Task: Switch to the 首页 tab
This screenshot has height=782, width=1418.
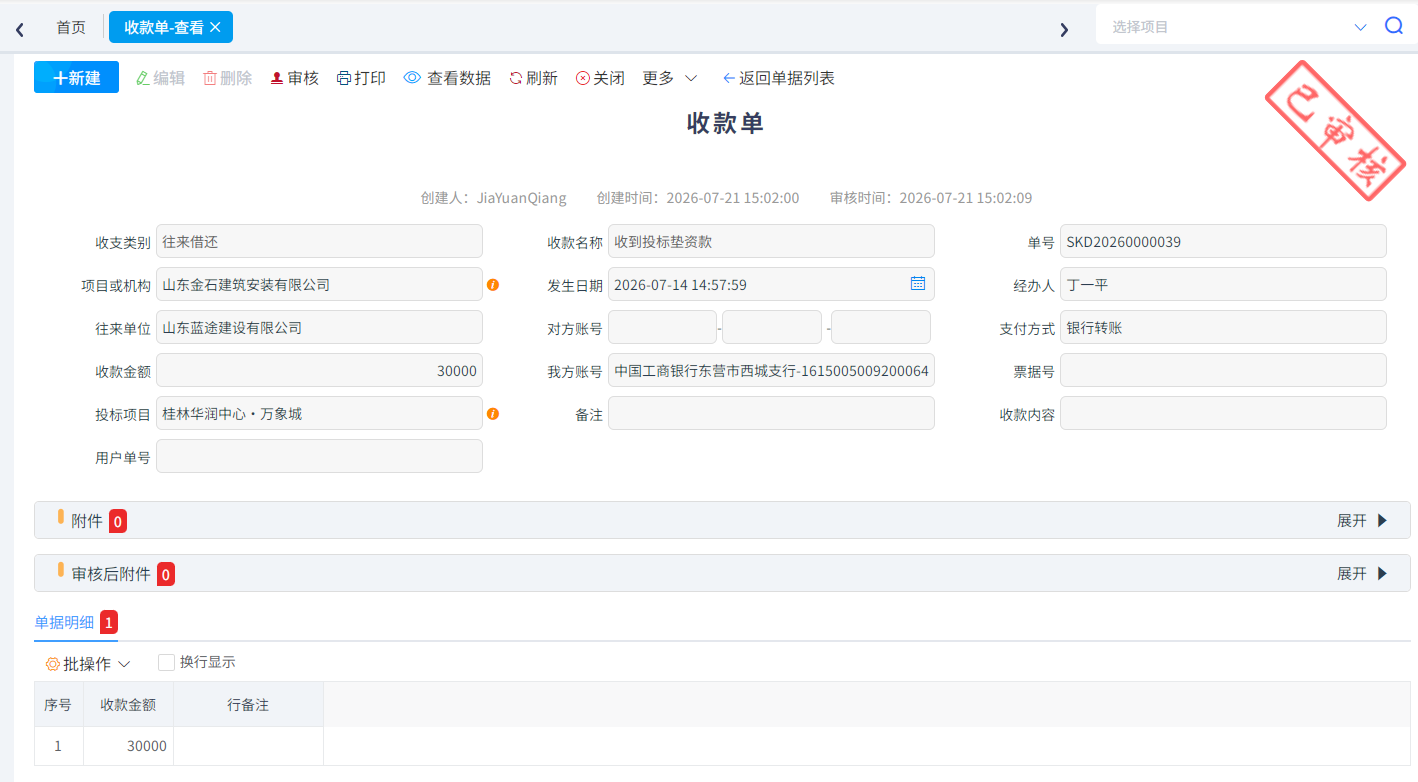Action: [x=71, y=27]
